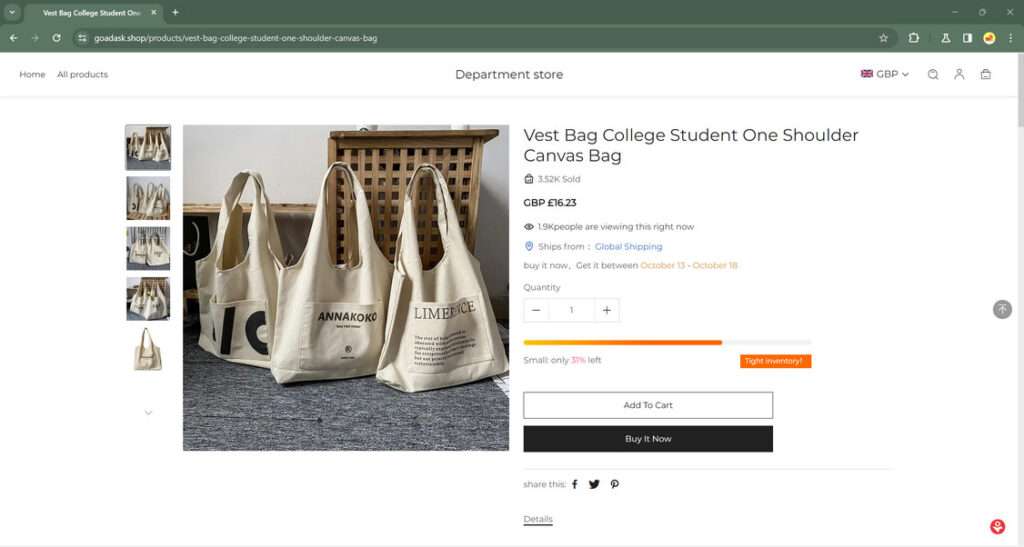The width and height of the screenshot is (1024, 547).
Task: Click the Add To Cart button
Action: point(648,405)
